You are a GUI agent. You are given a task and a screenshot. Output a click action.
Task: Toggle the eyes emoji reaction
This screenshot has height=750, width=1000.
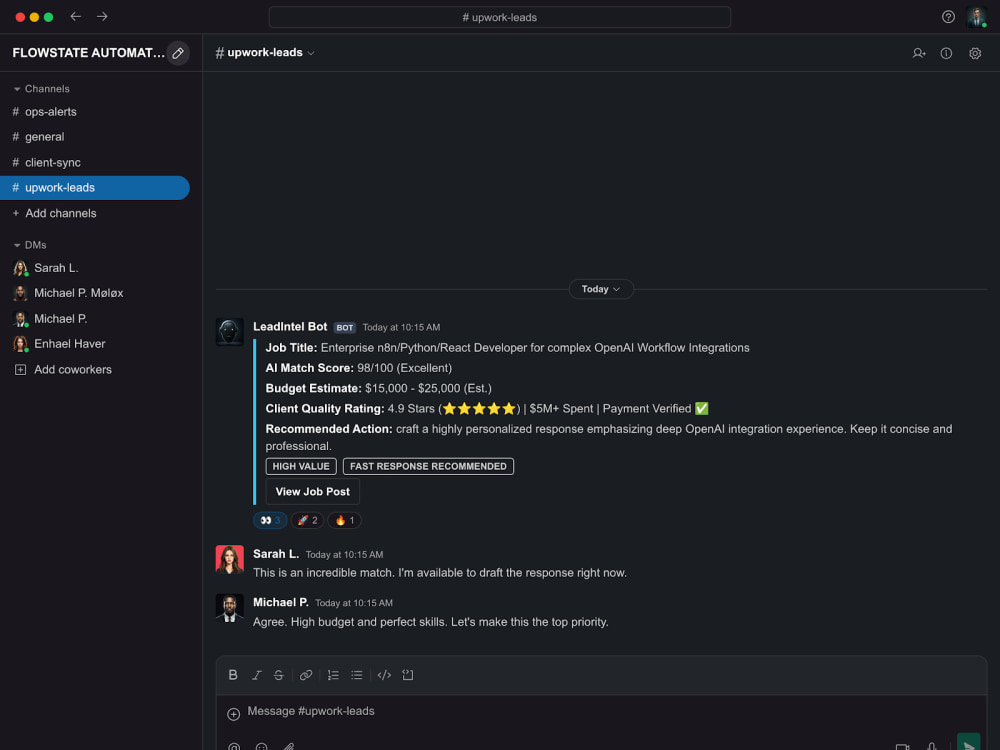pyautogui.click(x=270, y=520)
